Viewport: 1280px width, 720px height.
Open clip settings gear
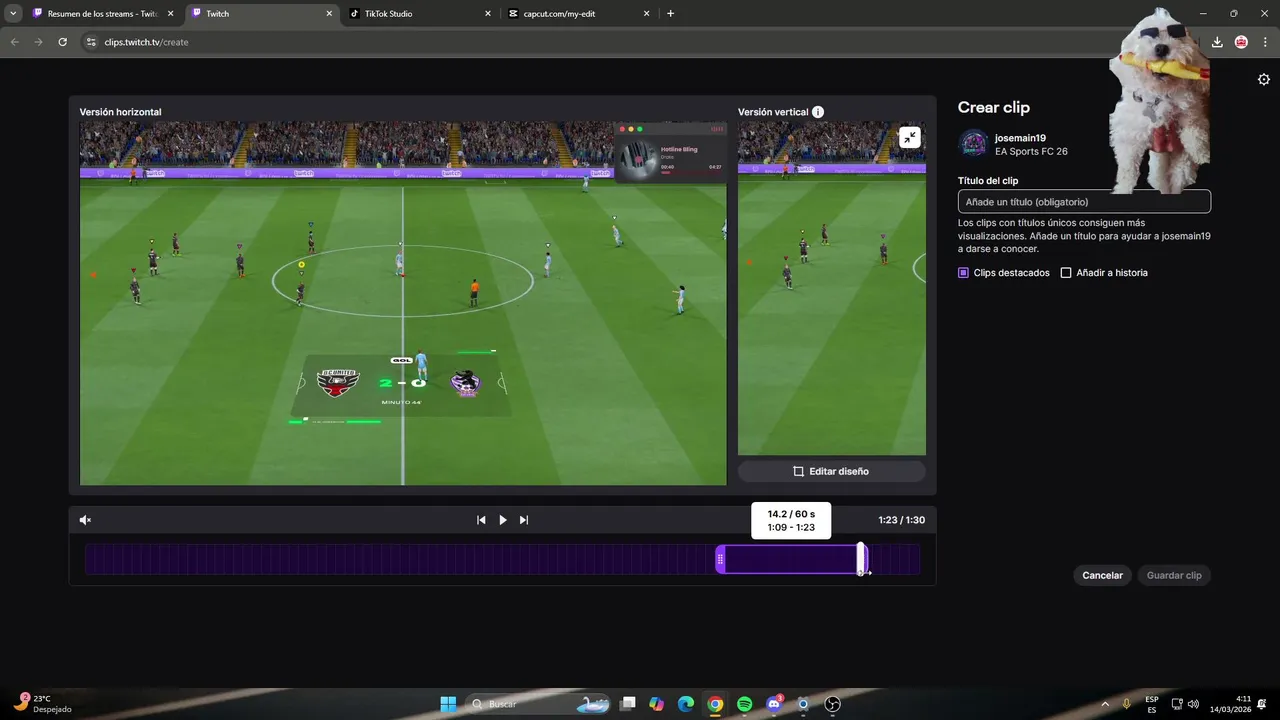pos(1264,80)
